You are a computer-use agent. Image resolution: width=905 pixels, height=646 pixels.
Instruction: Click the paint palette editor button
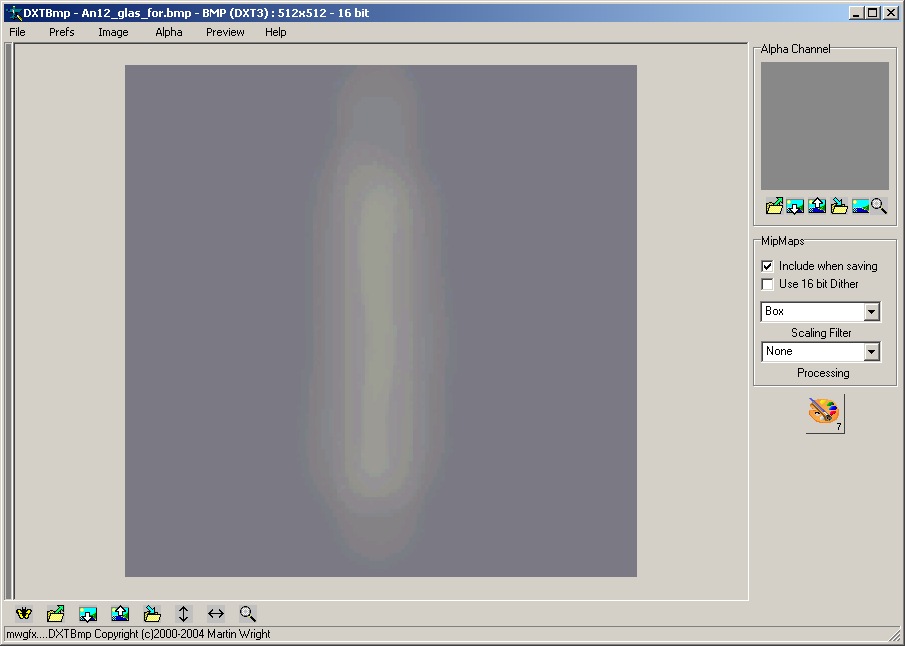(825, 413)
